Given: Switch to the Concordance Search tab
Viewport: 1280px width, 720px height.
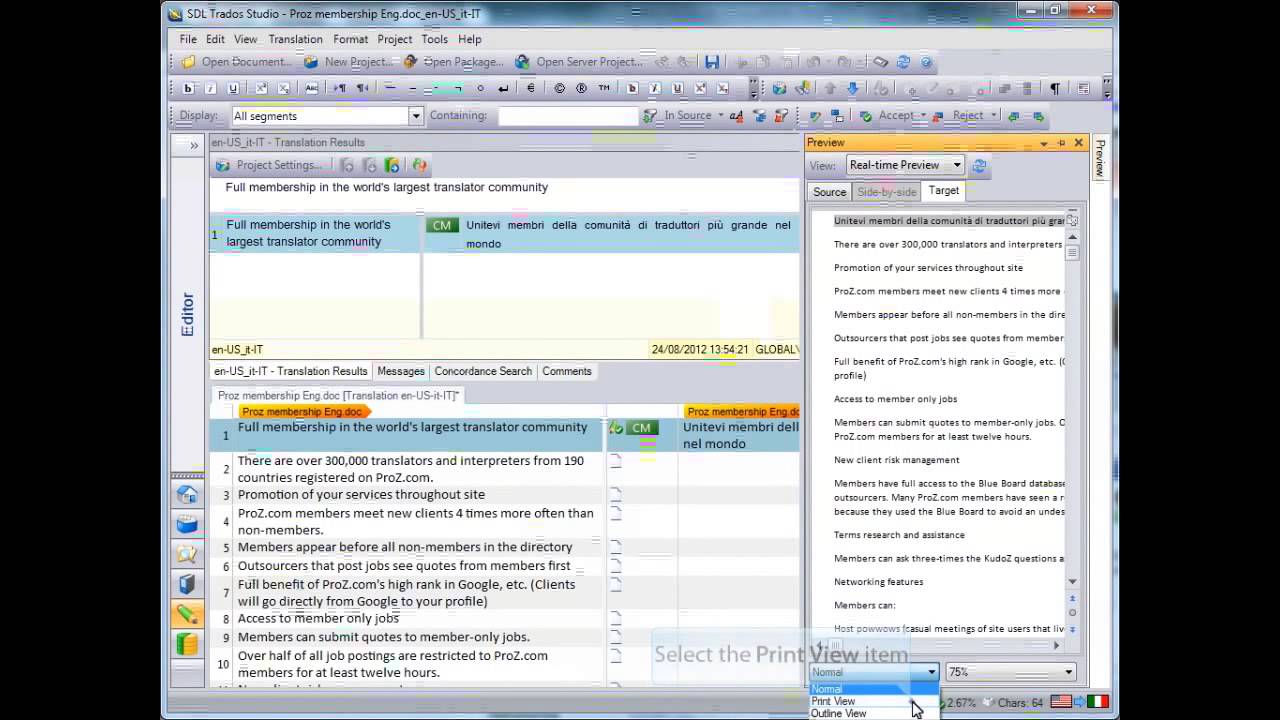Looking at the screenshot, I should tap(483, 371).
